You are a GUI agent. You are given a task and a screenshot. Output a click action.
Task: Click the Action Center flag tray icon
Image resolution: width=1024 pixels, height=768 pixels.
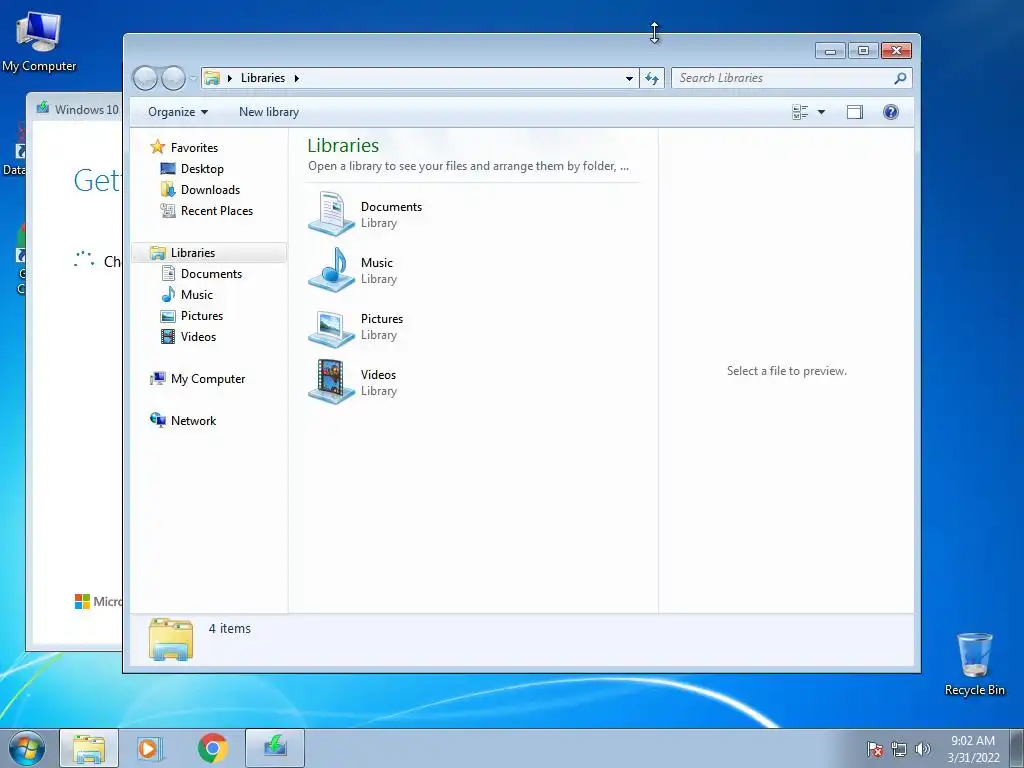coord(874,749)
